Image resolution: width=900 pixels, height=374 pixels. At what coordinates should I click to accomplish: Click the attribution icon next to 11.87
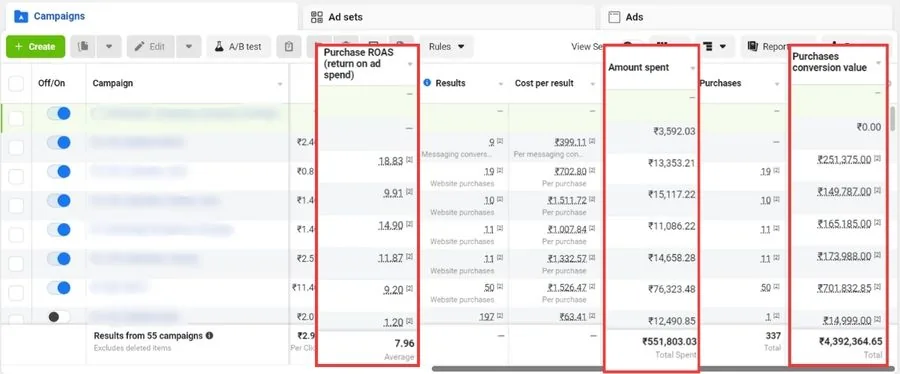409,257
